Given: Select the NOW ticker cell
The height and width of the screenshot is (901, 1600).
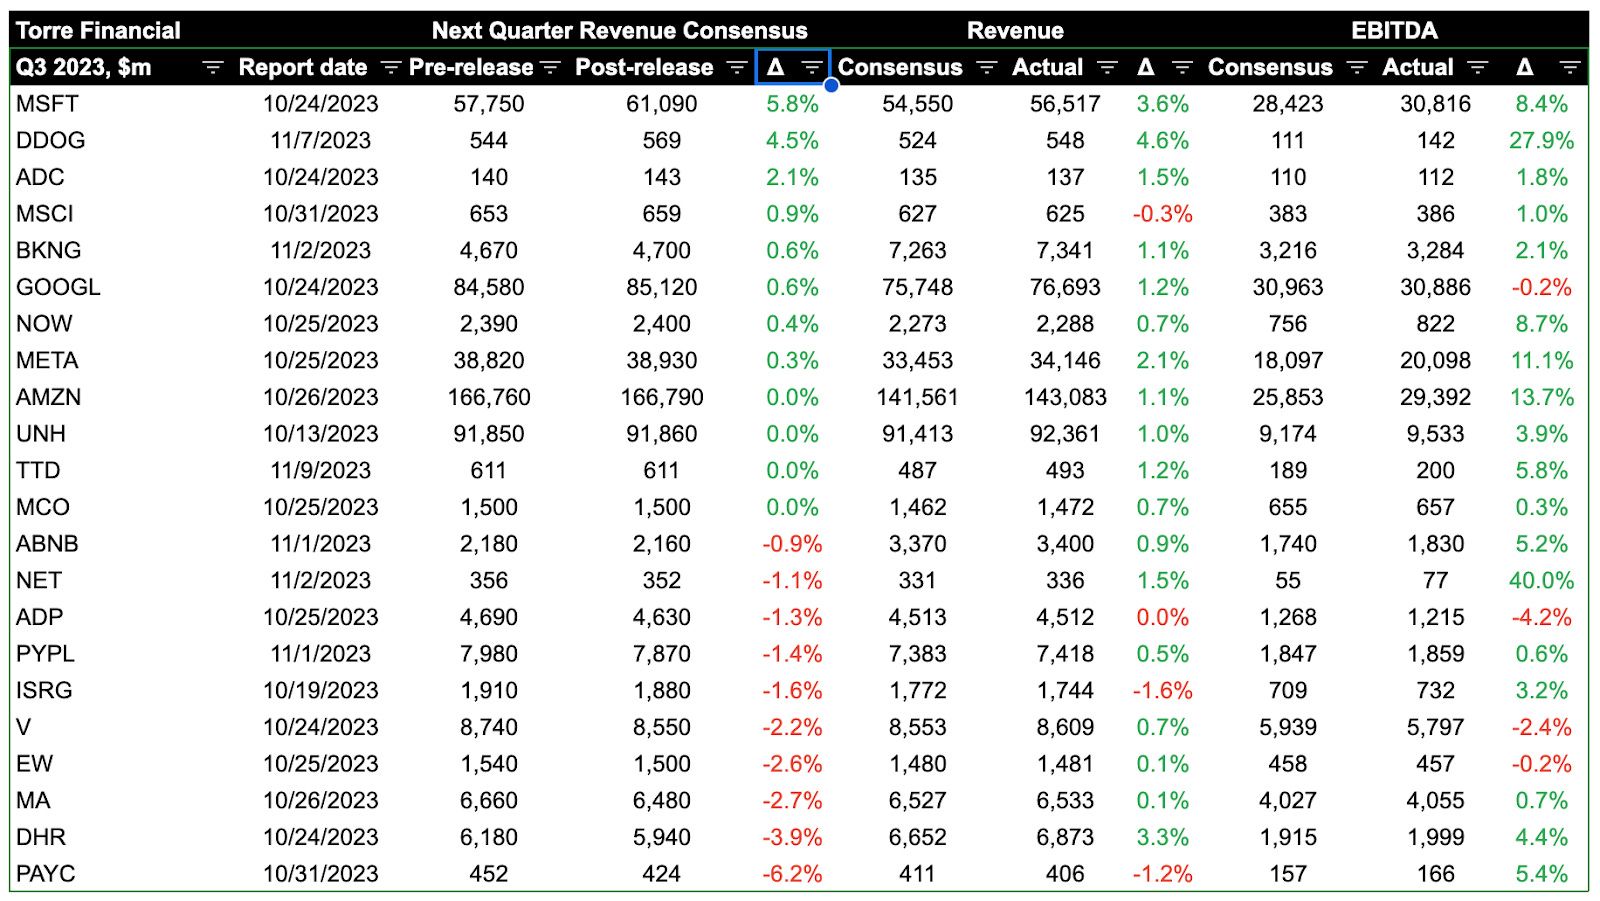Looking at the screenshot, I should [x=44, y=324].
